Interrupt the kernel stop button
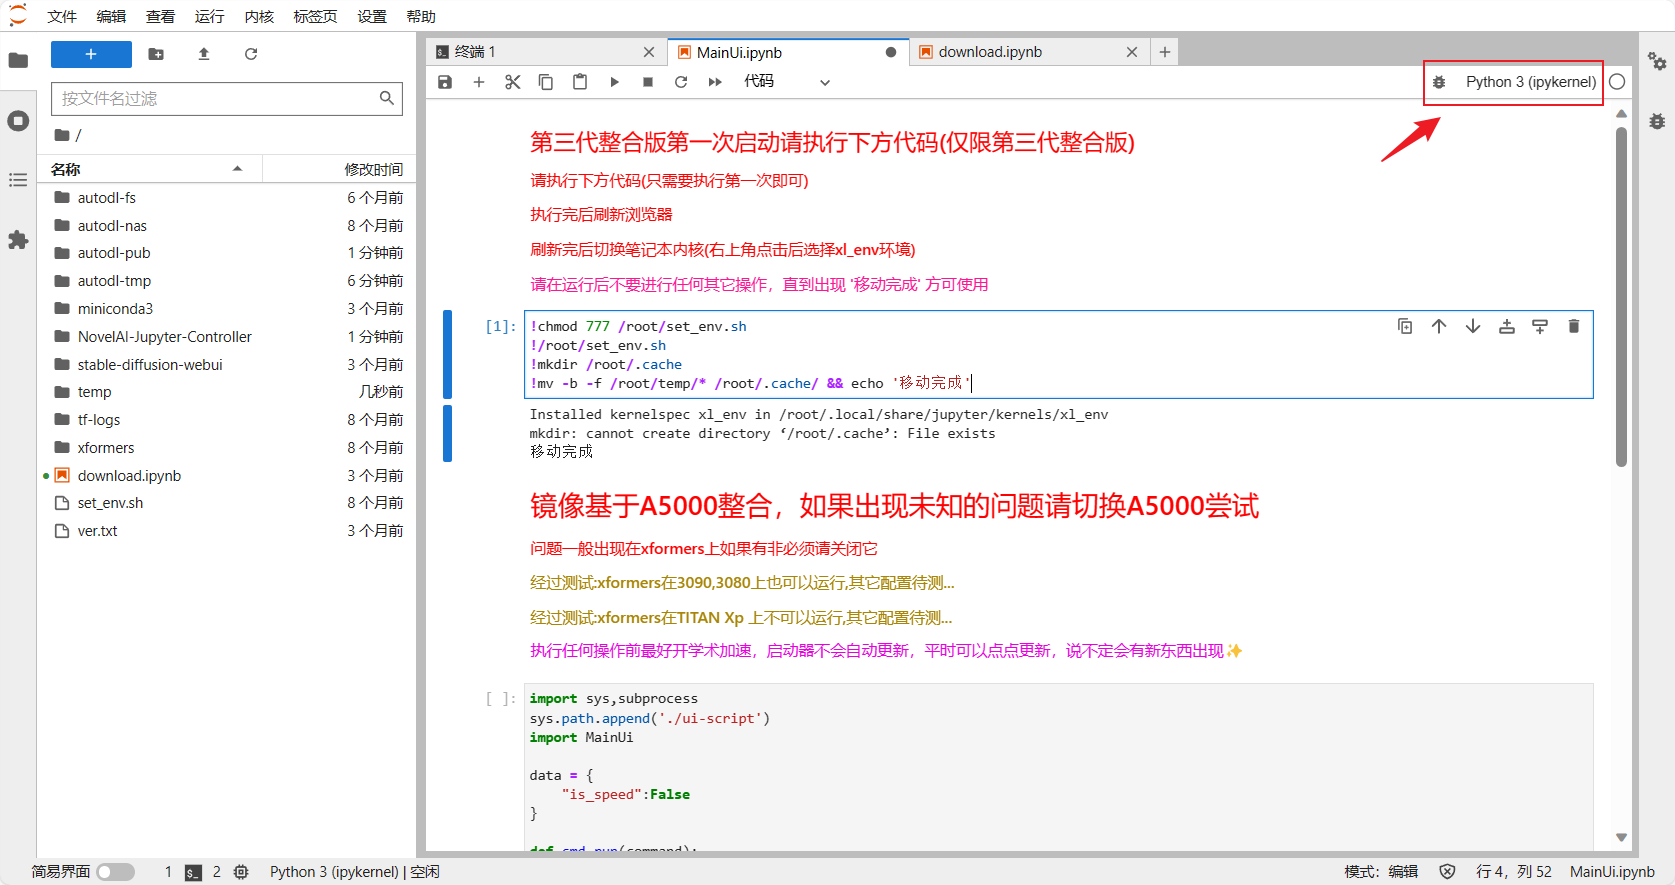This screenshot has height=885, width=1675. click(648, 82)
